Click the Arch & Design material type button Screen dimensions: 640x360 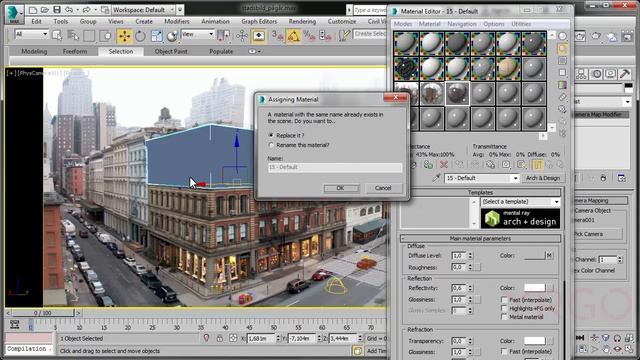543,178
